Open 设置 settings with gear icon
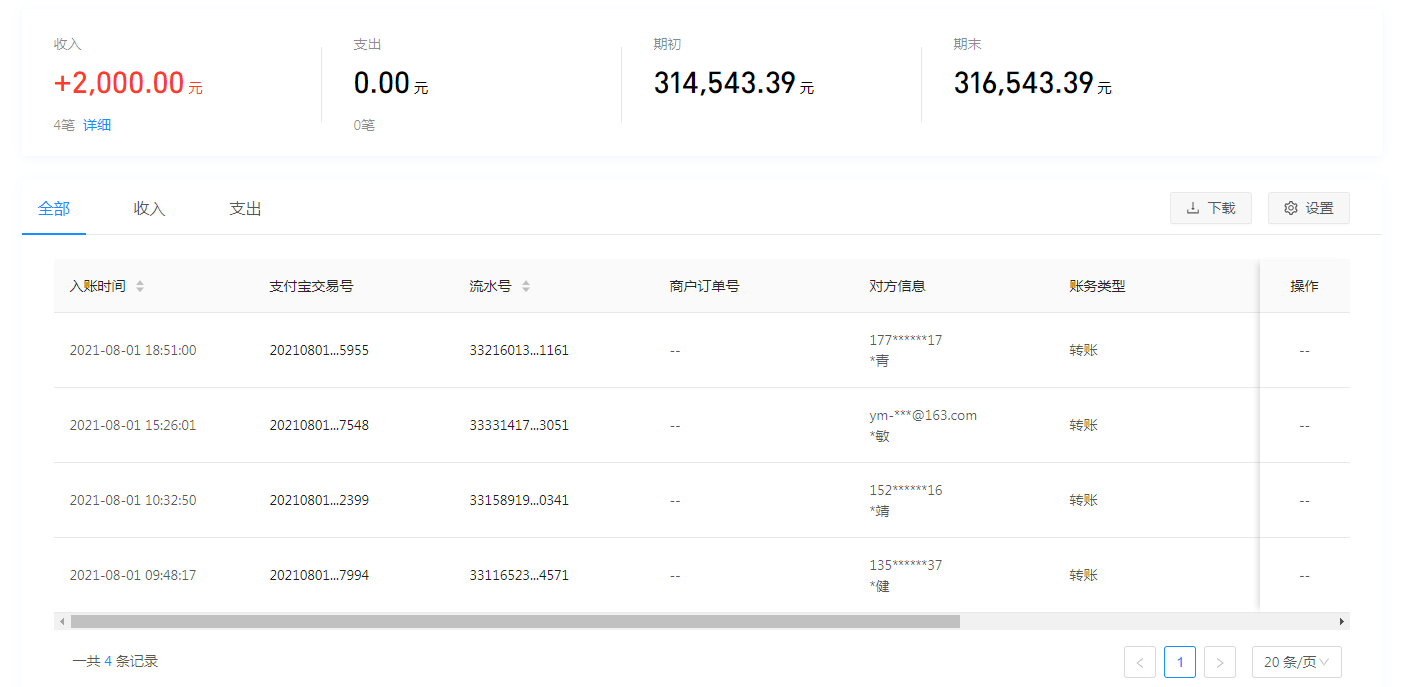The height and width of the screenshot is (687, 1406). click(1308, 208)
